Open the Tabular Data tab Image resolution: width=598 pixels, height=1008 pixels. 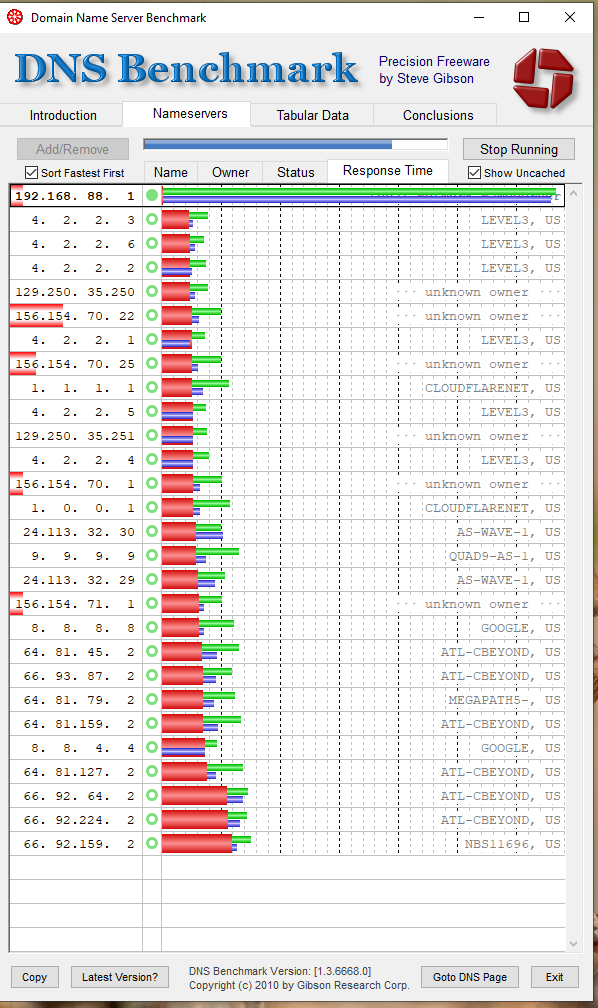[x=313, y=116]
